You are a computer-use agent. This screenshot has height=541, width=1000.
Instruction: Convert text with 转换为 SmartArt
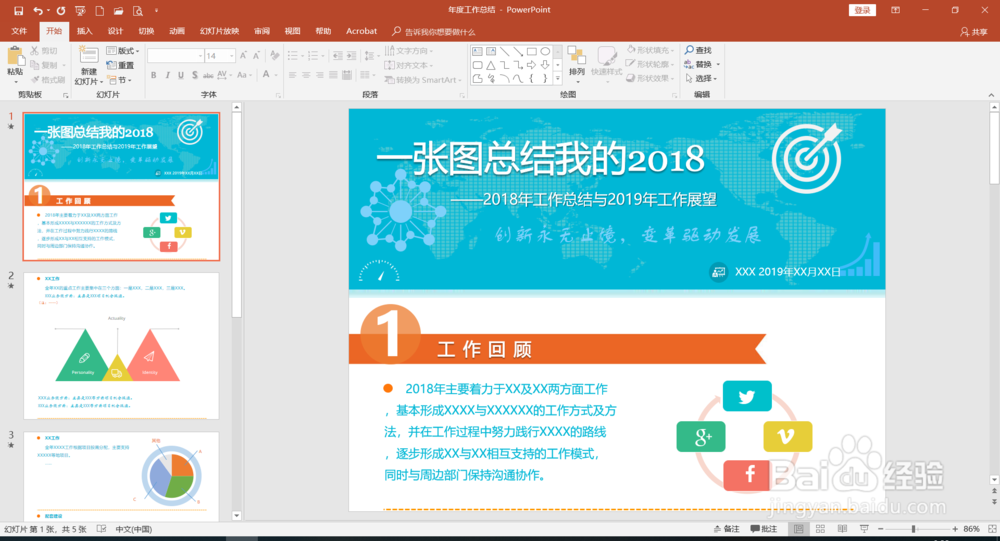click(421, 80)
